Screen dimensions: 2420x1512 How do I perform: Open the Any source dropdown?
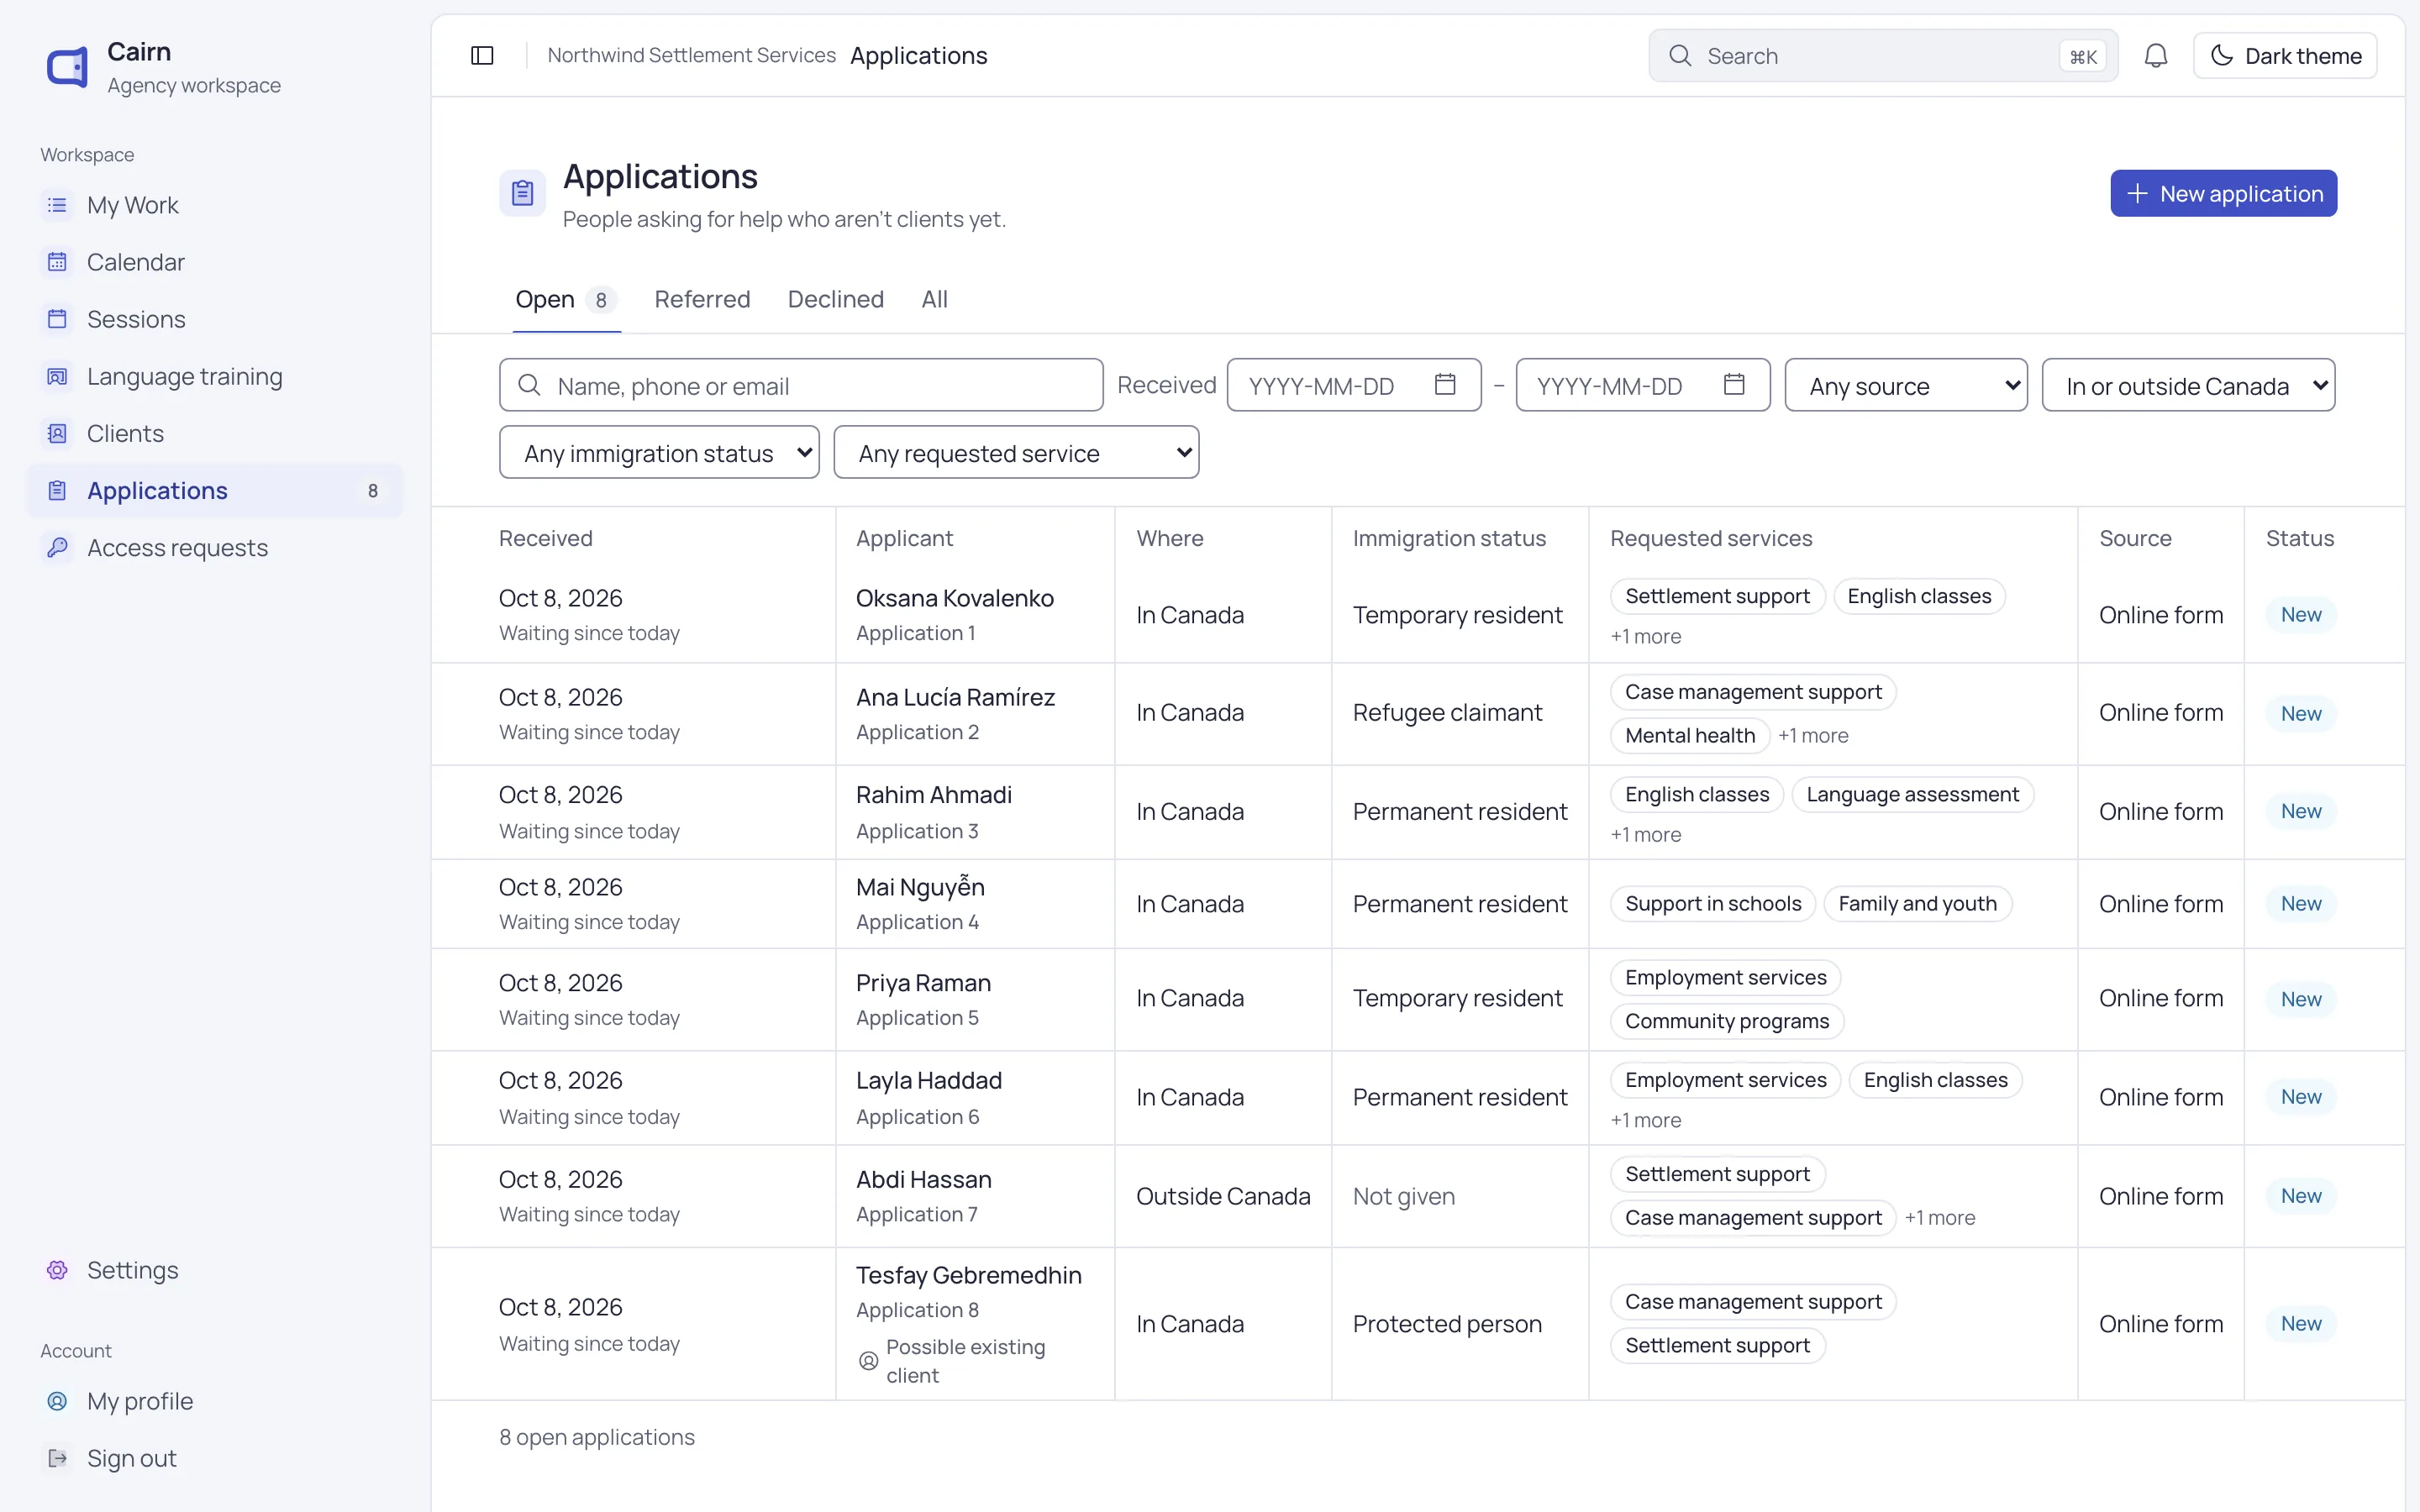click(x=1906, y=385)
